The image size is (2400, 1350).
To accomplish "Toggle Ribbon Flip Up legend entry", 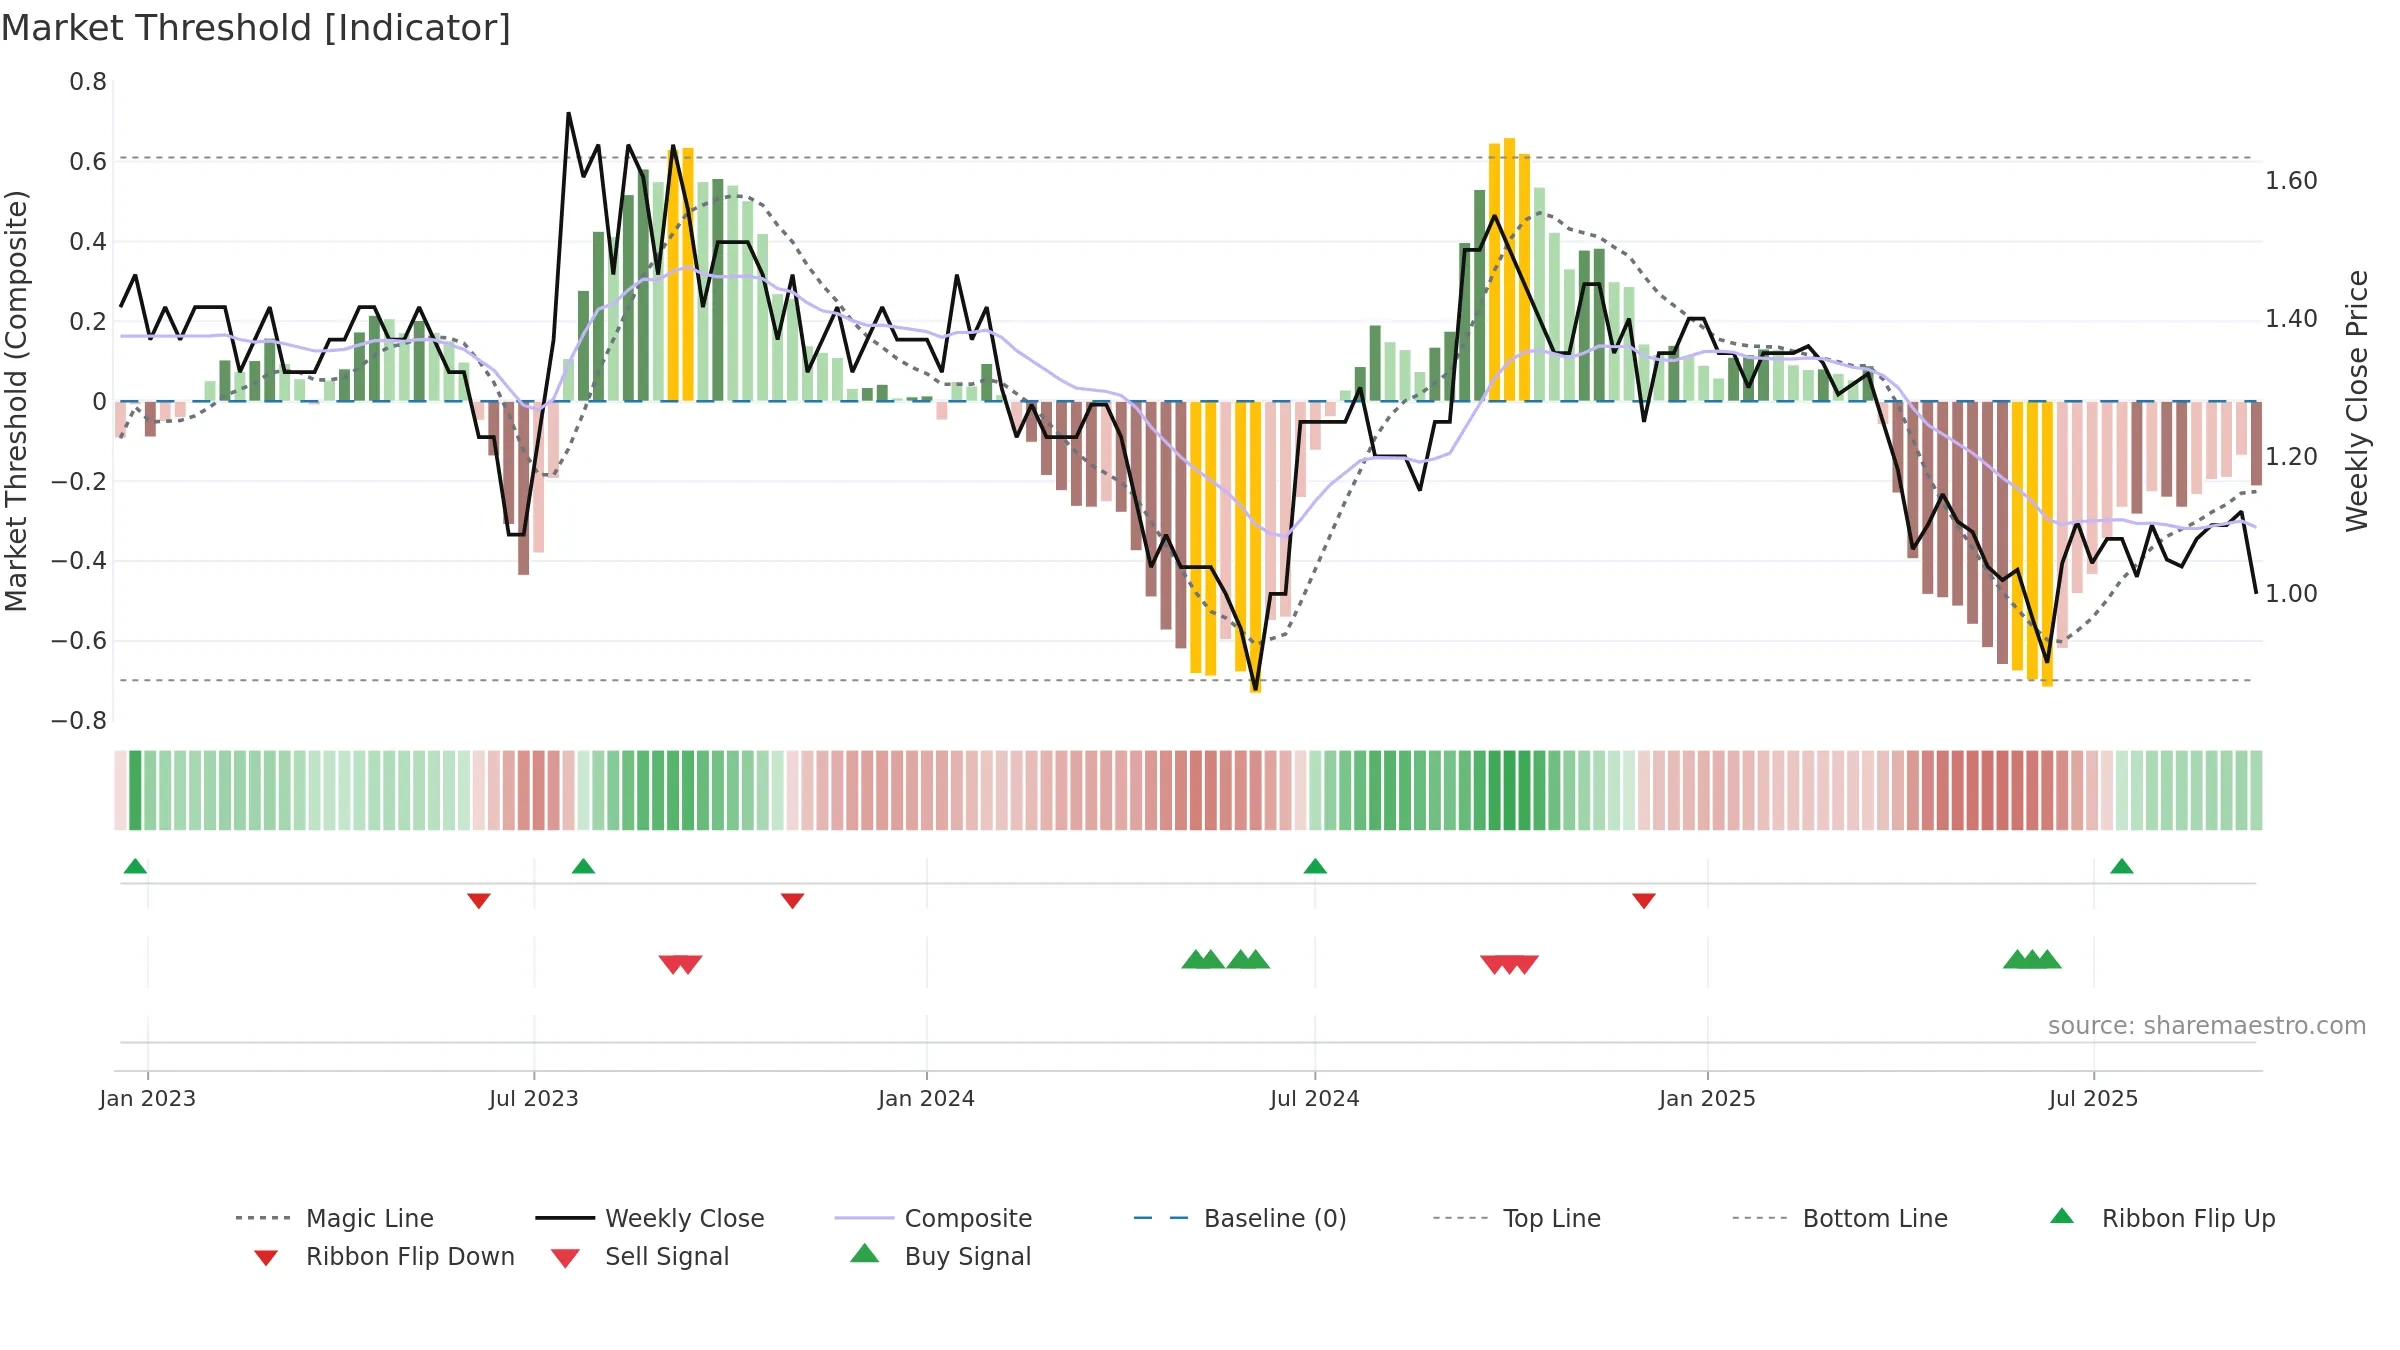I will pos(2162,1218).
